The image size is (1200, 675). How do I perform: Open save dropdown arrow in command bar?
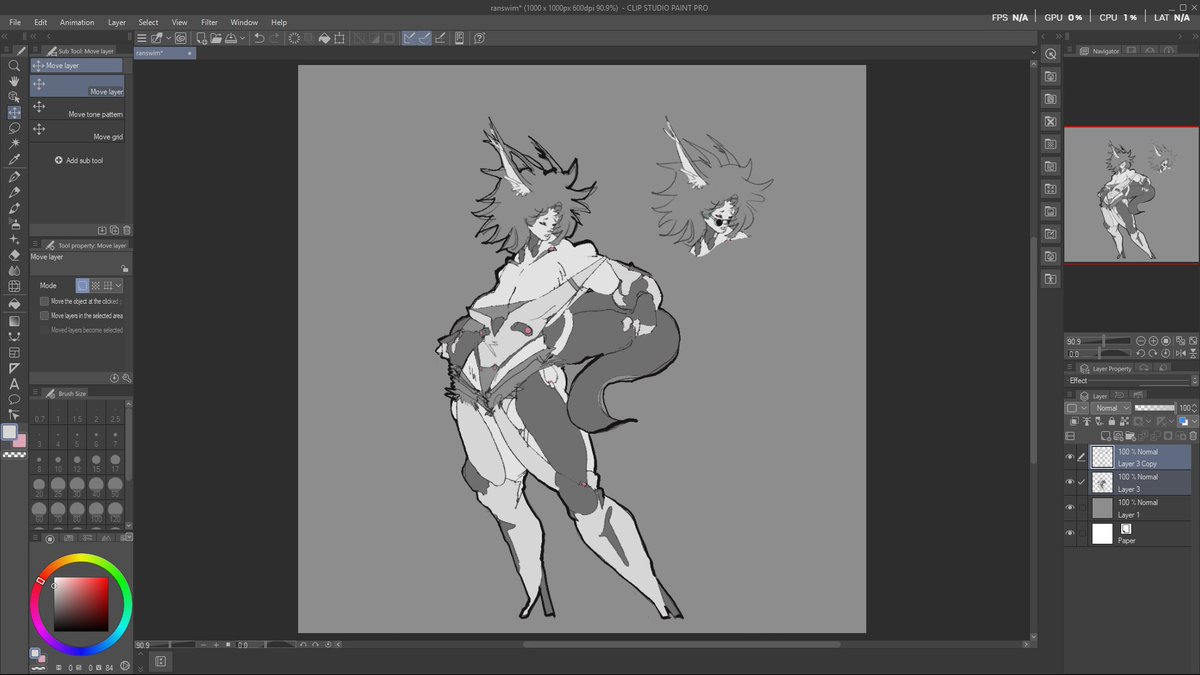coord(242,38)
